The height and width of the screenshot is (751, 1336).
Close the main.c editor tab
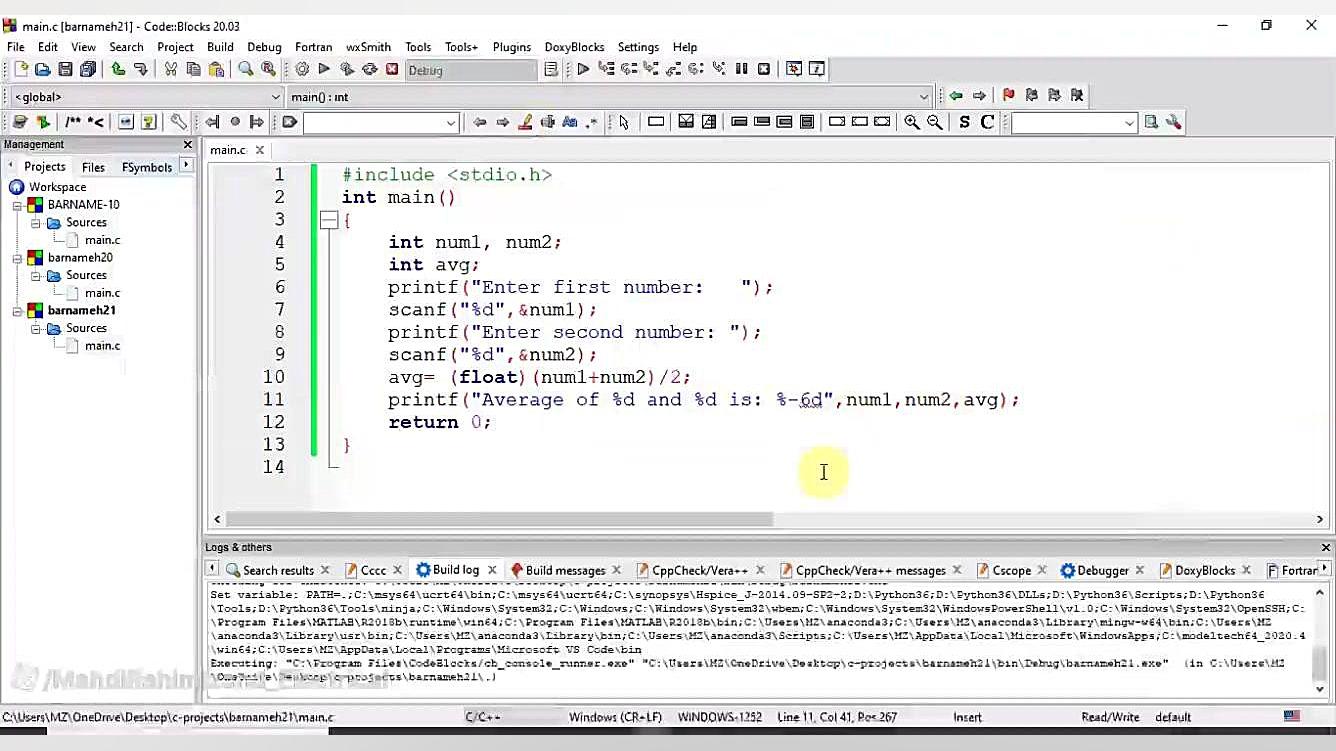click(259, 150)
